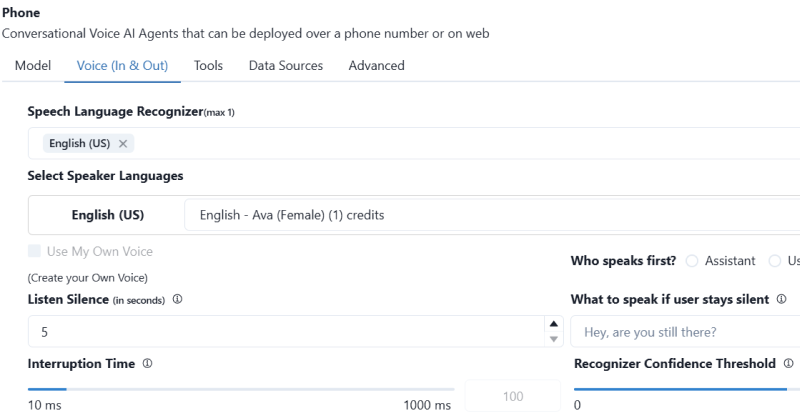Viewport: 800px width, 418px height.
Task: Click info icon by Recognizer Confidence Threshold
Action: coord(789,364)
